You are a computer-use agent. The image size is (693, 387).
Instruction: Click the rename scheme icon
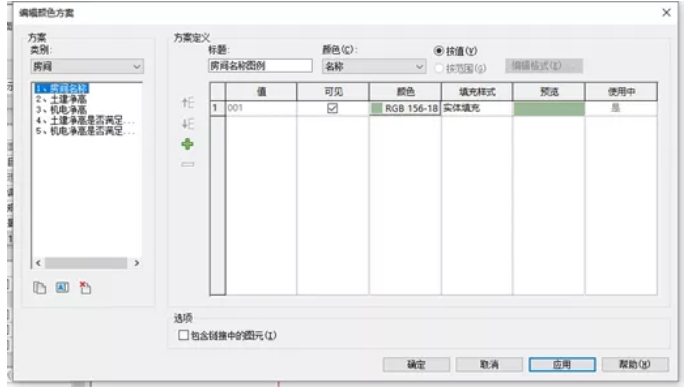[62, 288]
